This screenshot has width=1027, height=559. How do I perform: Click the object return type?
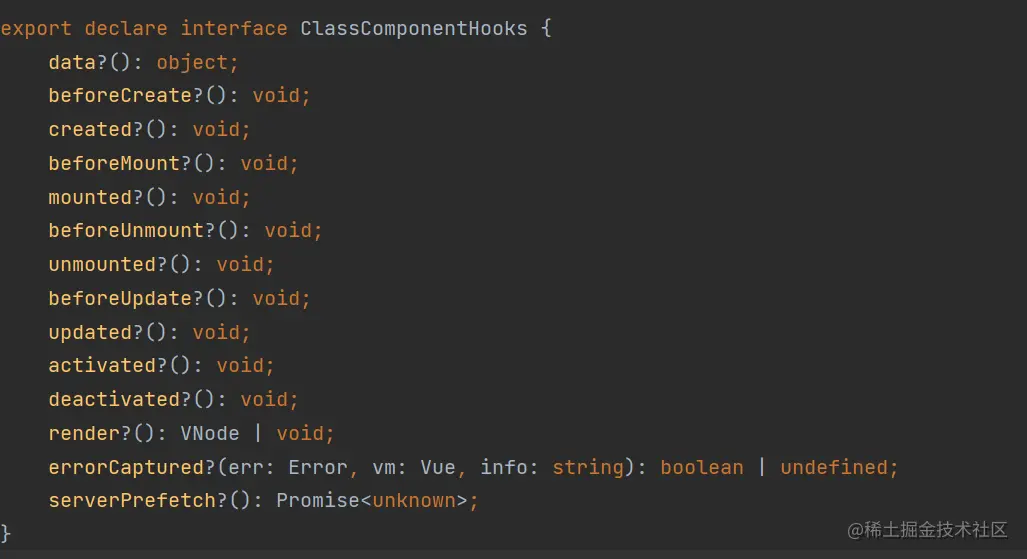point(192,63)
